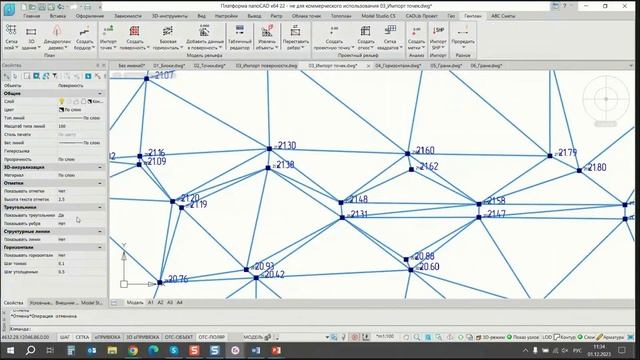Click the Проредить tool
This screenshot has width=640, height=360.
(x=463, y=37)
